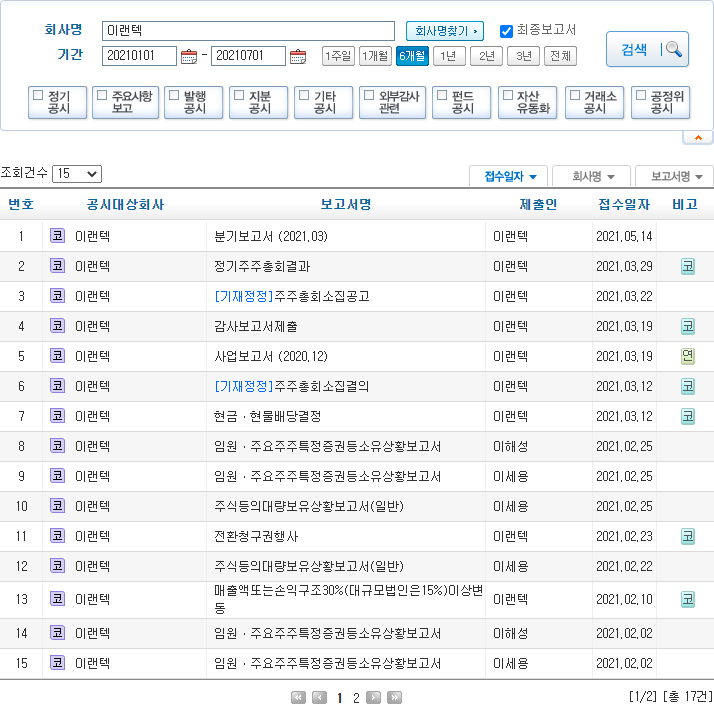Check the 거래소공시 filter
The height and width of the screenshot is (704, 714).
coord(575,95)
